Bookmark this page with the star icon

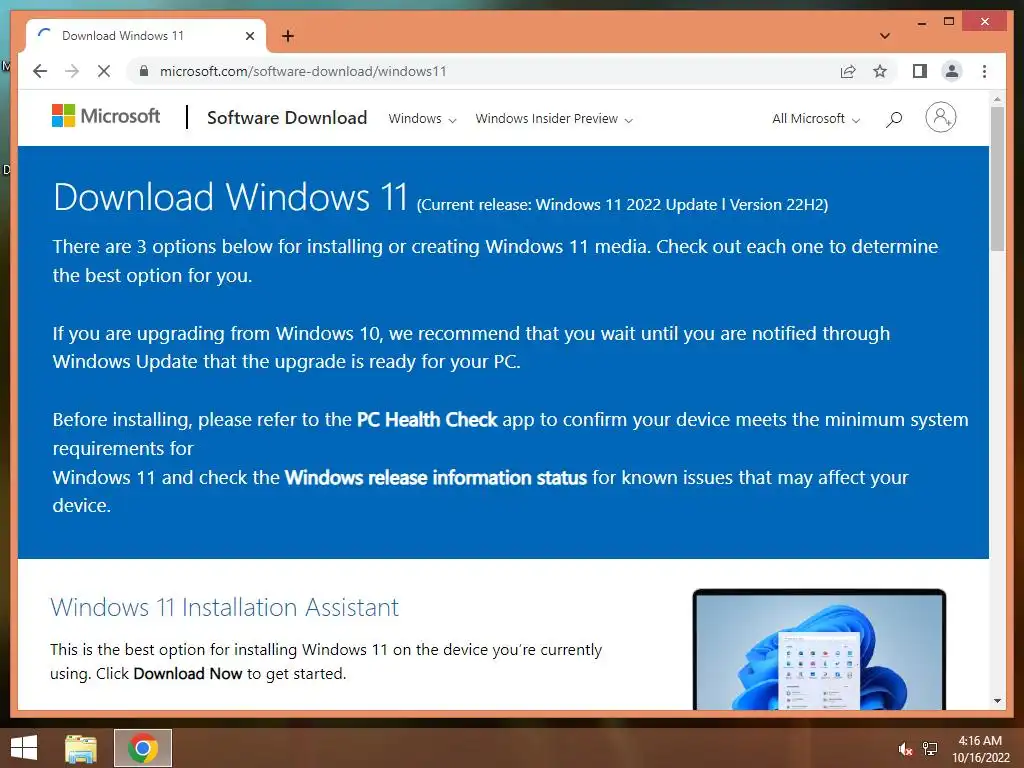coord(880,71)
